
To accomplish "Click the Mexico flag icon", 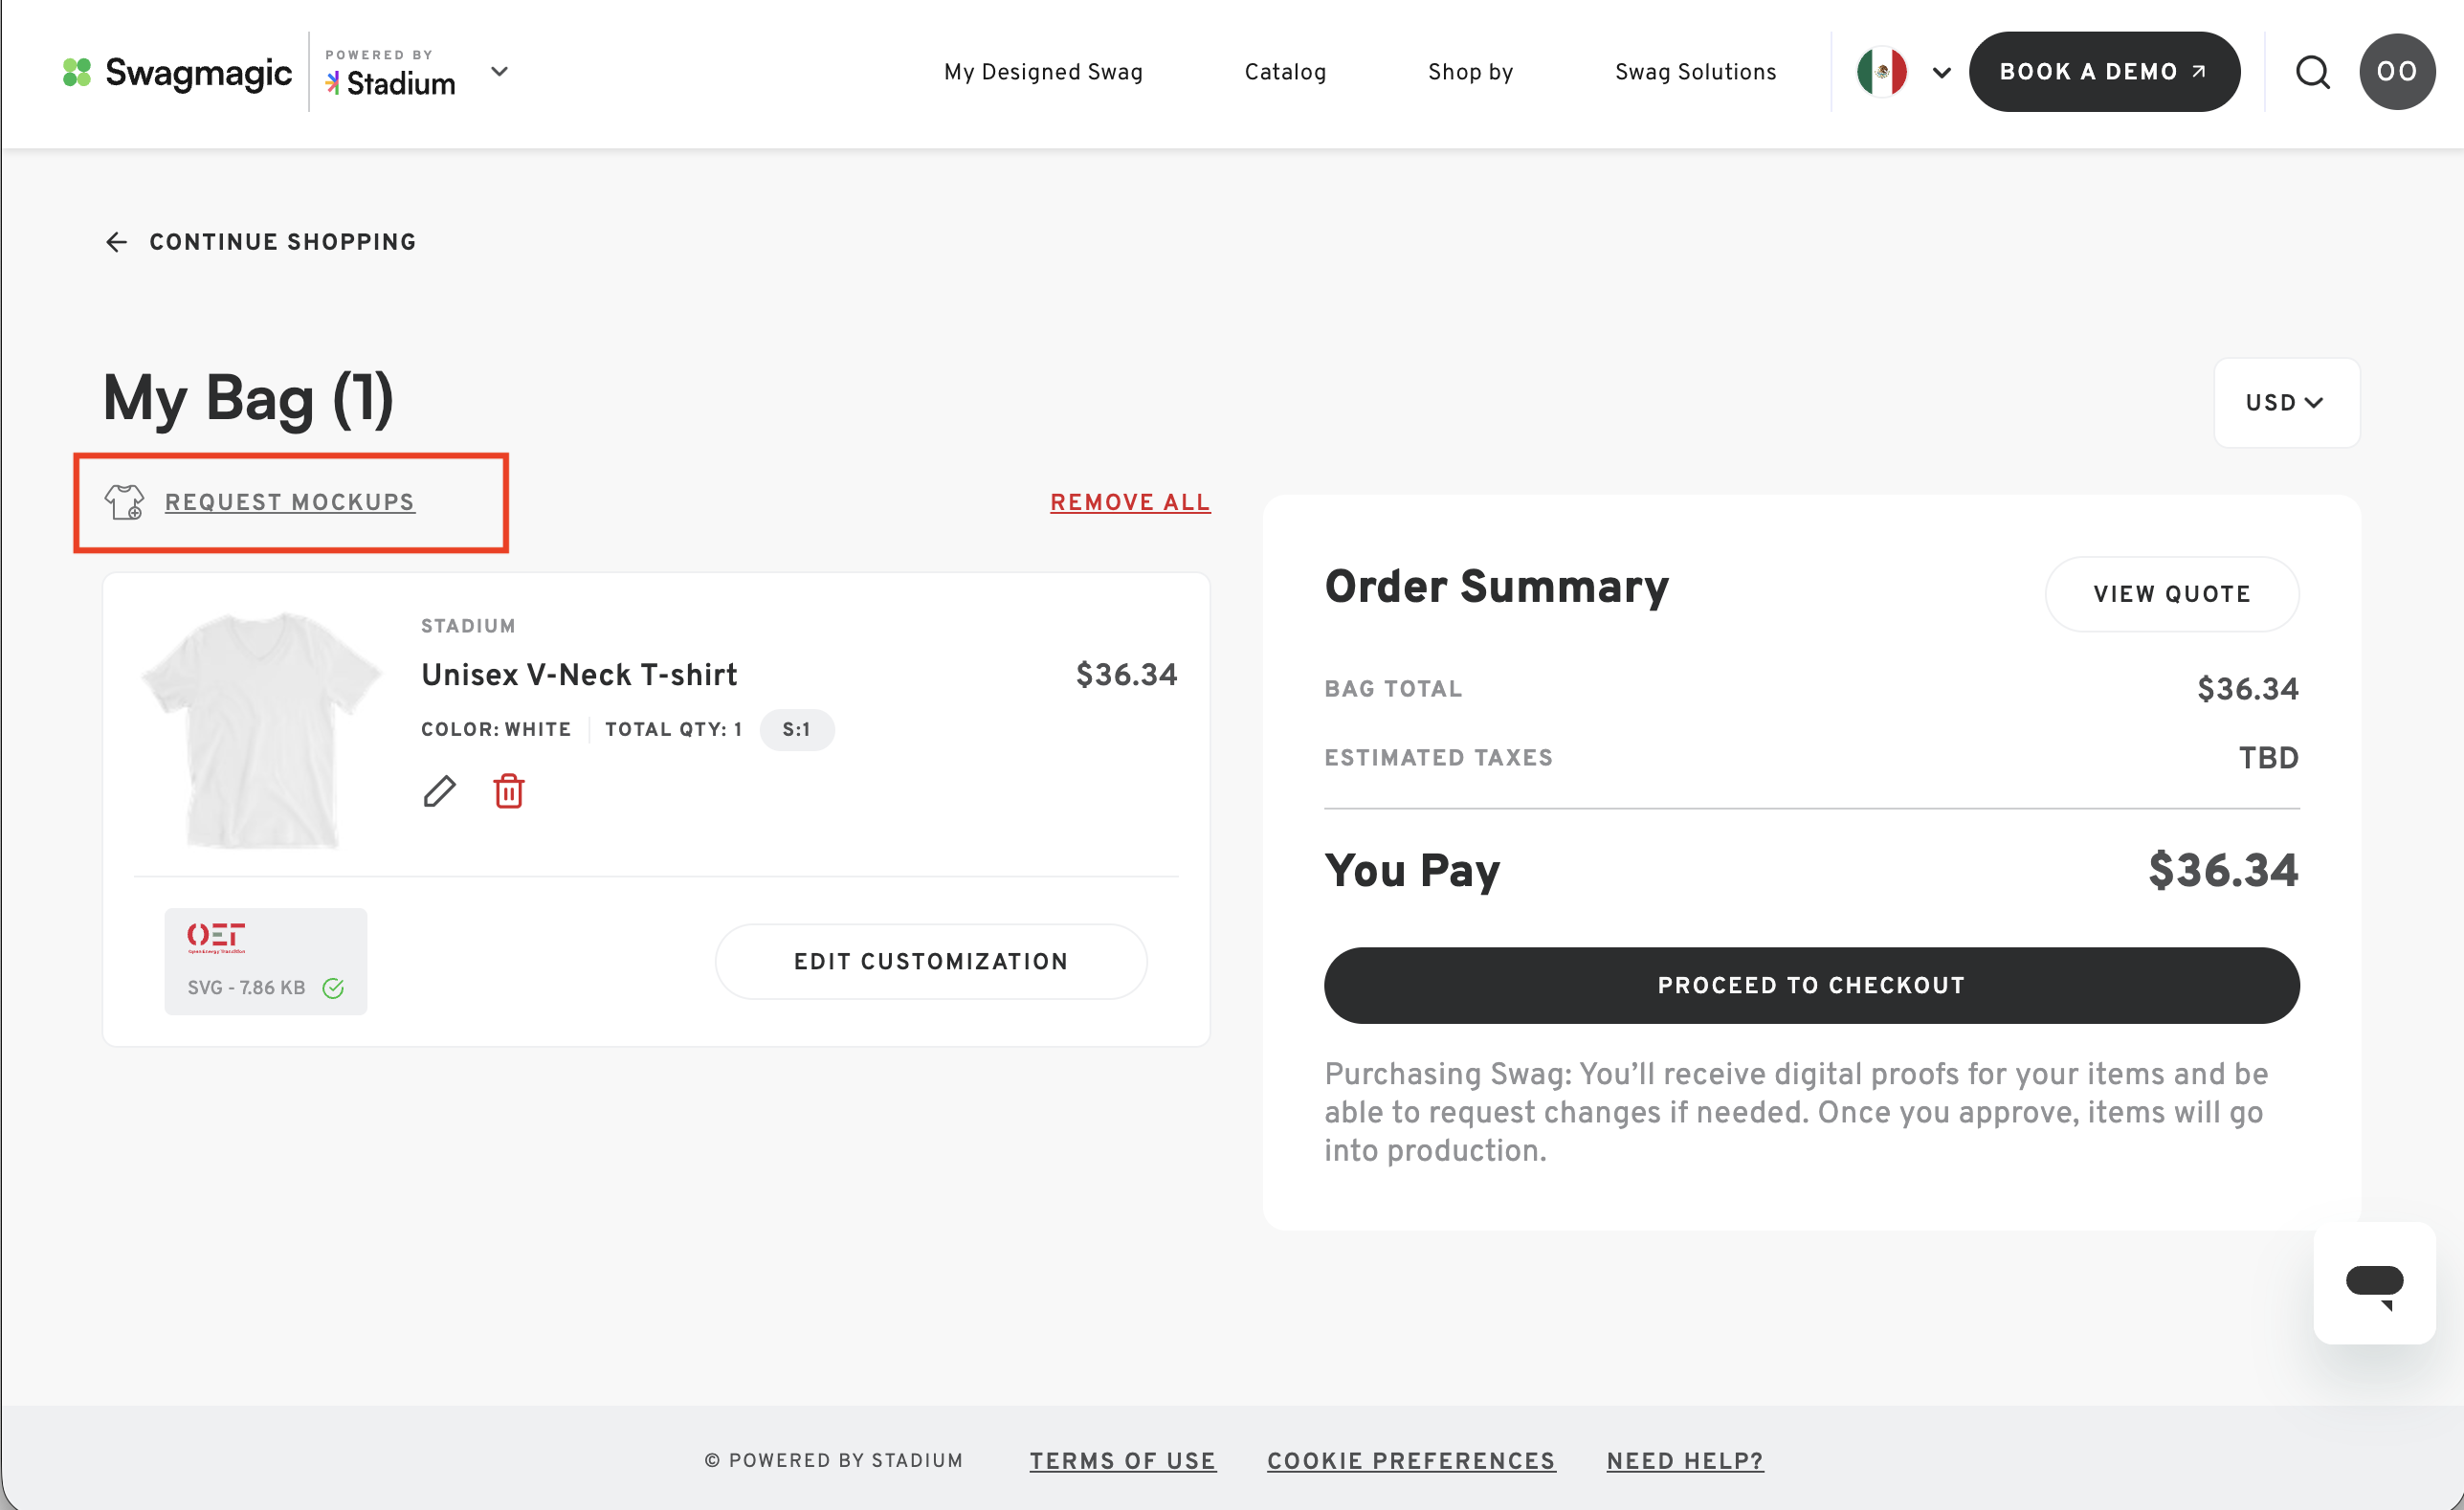I will (1881, 72).
